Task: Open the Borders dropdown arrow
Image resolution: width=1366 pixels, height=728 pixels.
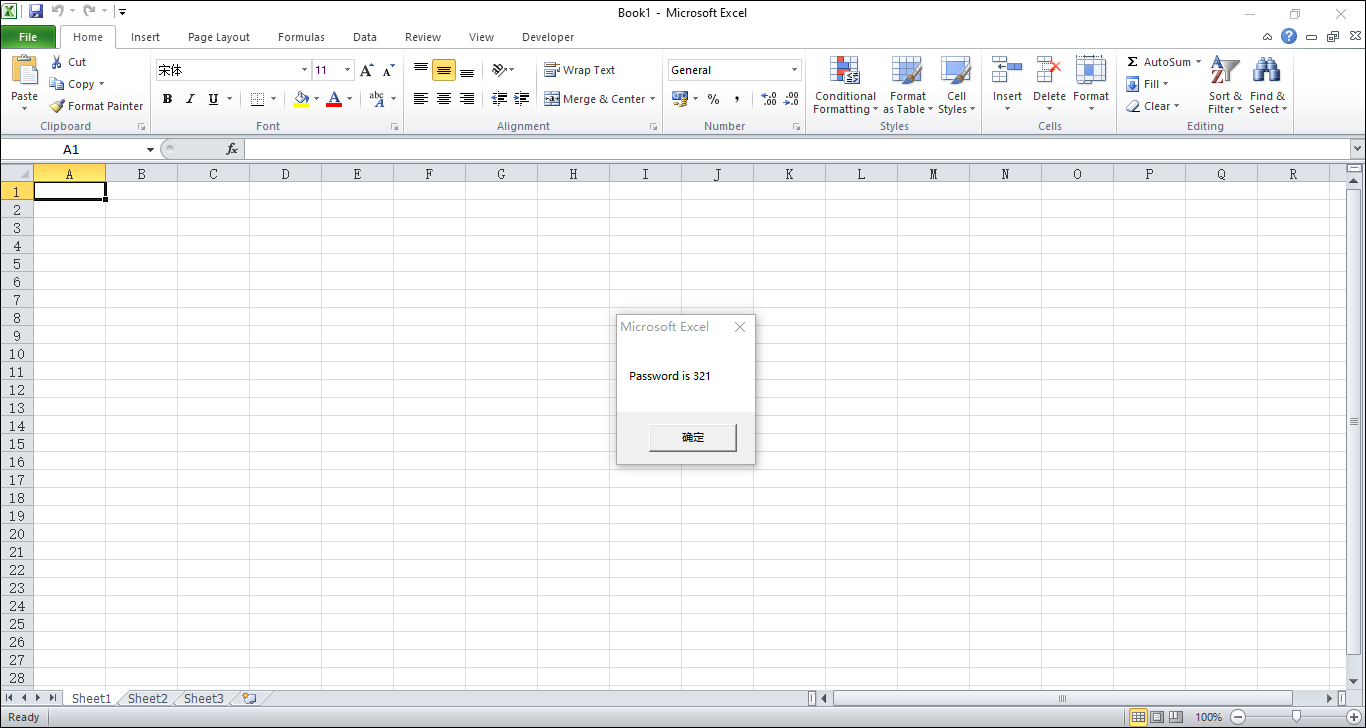Action: 275,99
